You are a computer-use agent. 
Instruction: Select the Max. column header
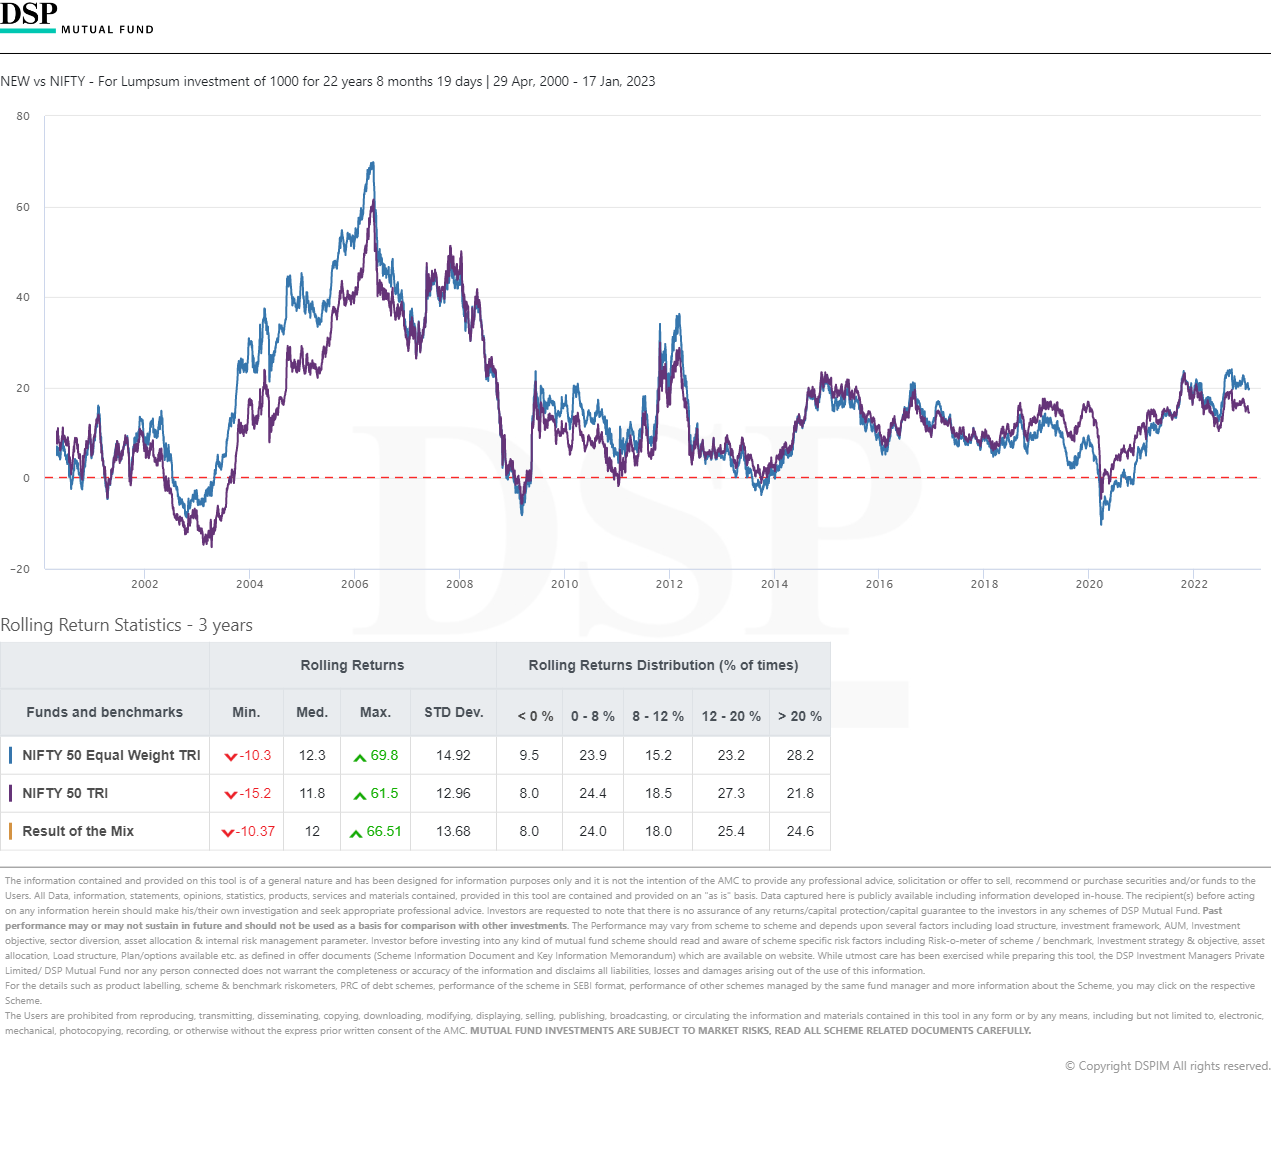point(375,712)
